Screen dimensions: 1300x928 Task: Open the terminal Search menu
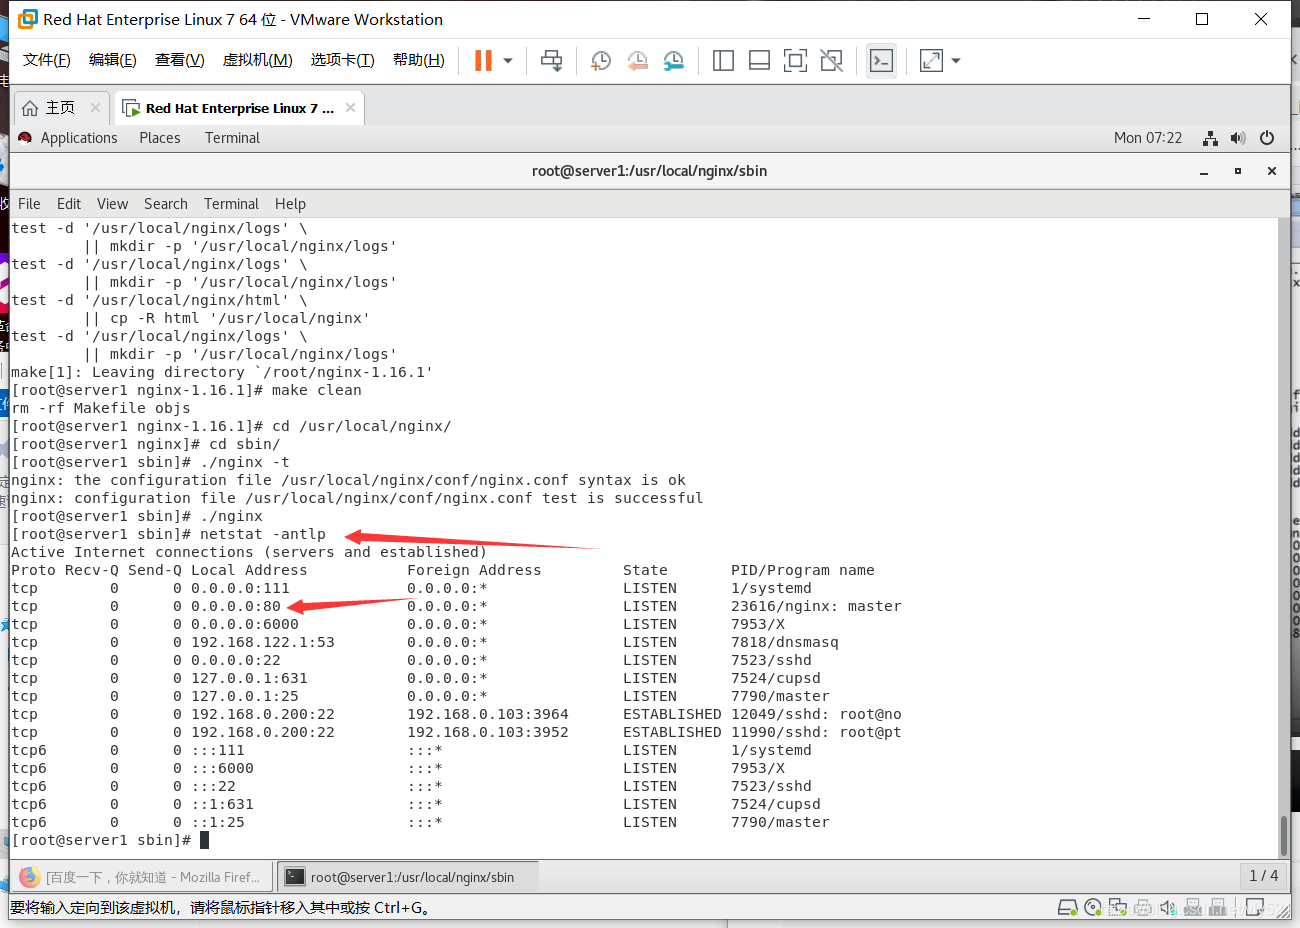[165, 204]
